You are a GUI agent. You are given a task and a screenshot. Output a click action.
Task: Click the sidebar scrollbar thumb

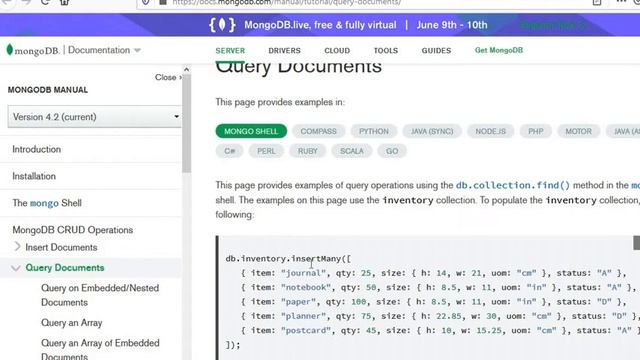(187, 122)
